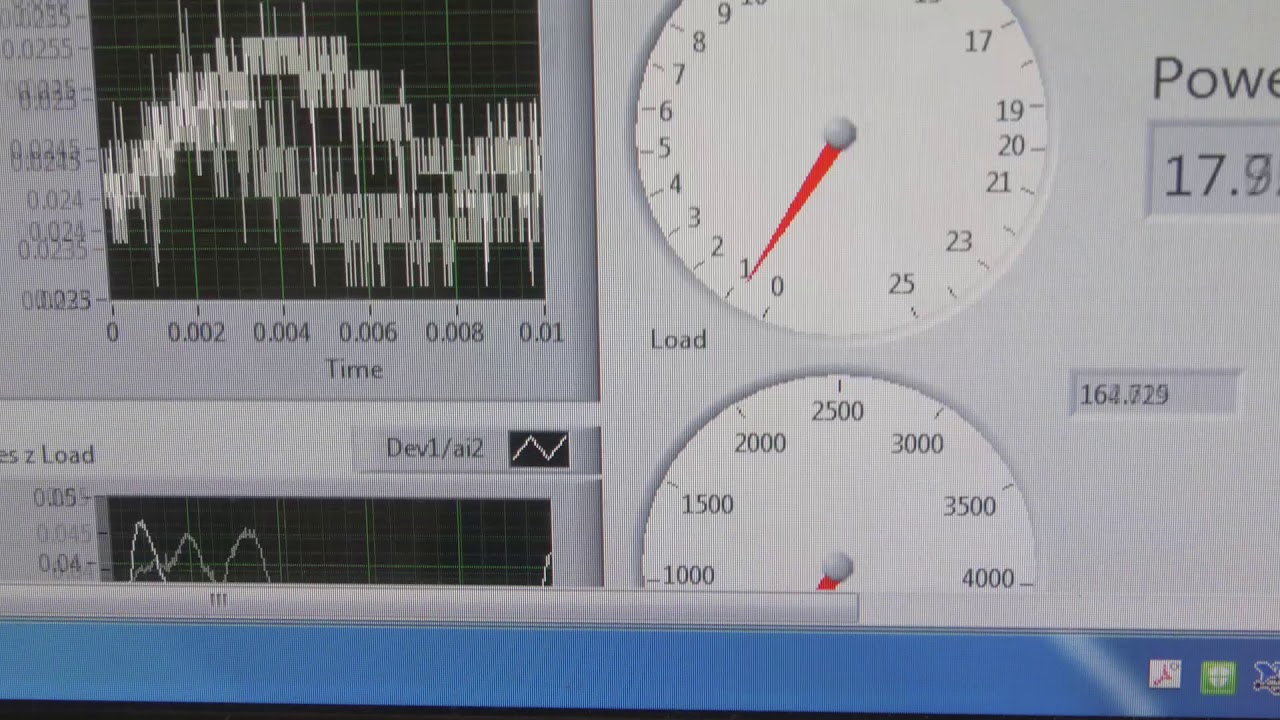Viewport: 1280px width, 720px height.
Task: Open the green shield tray icon
Action: 1218,677
